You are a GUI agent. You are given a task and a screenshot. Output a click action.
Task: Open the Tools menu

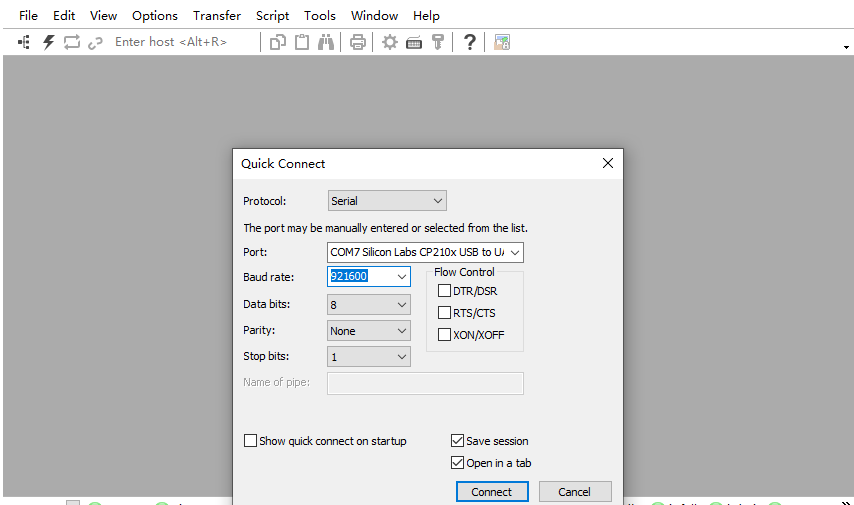pos(320,16)
